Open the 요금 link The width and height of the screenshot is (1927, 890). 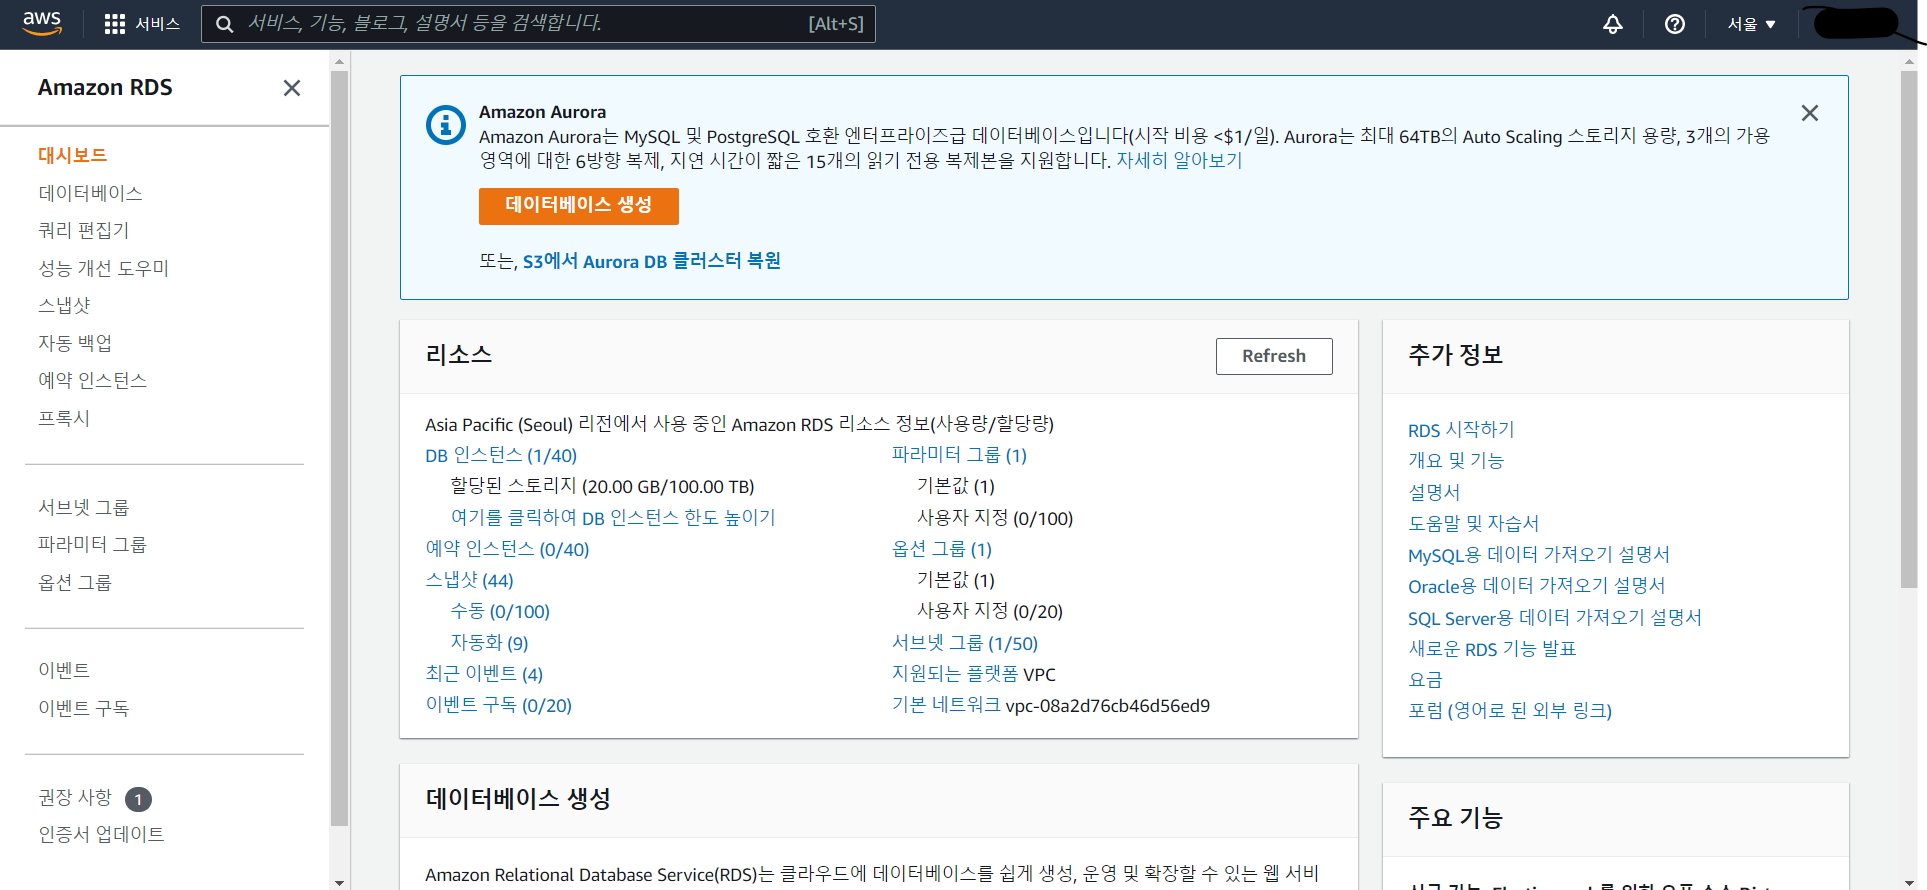[1425, 680]
